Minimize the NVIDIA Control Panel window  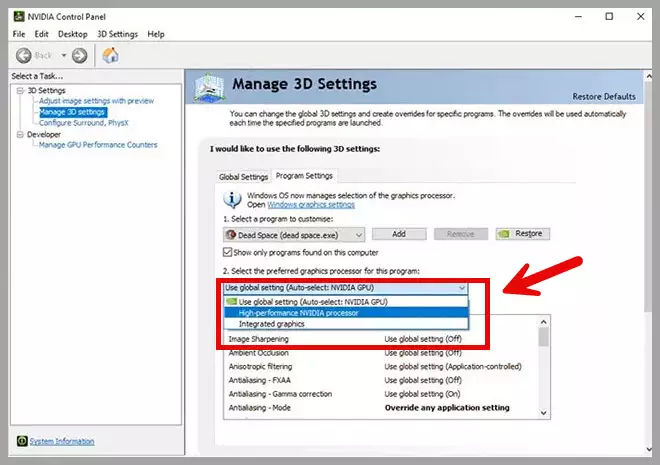578,16
